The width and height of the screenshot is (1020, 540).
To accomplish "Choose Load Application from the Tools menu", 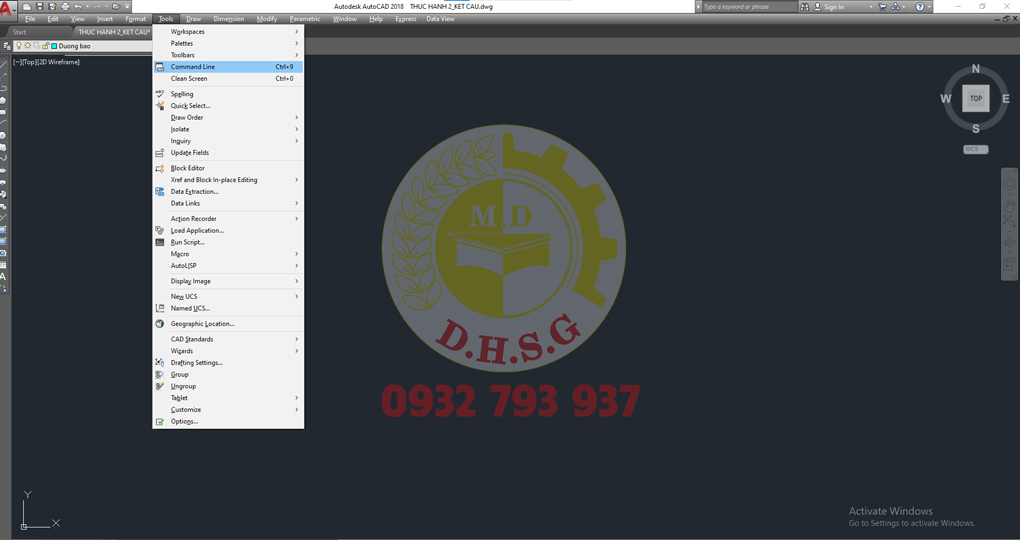I will click(x=228, y=230).
